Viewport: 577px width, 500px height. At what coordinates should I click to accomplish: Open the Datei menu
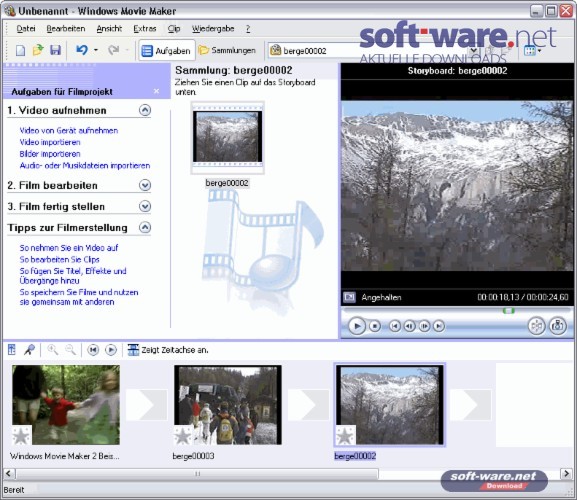click(x=26, y=28)
